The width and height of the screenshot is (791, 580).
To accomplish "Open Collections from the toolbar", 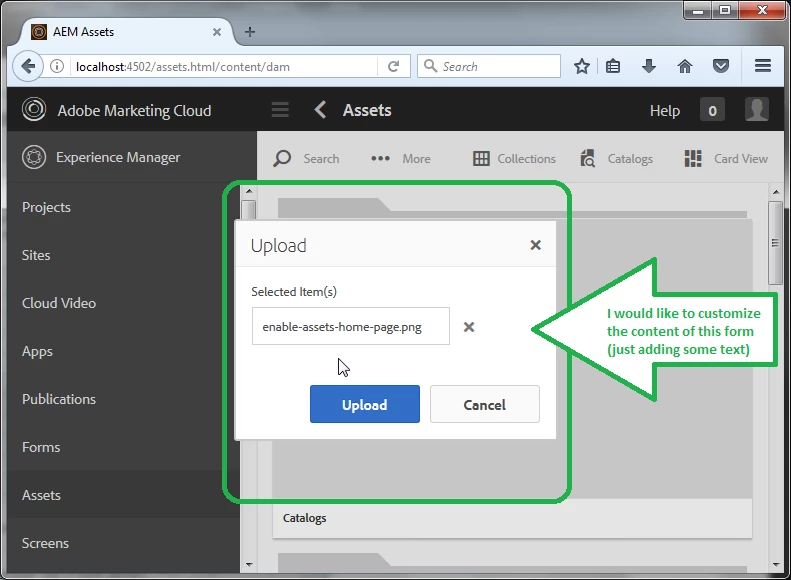I will pyautogui.click(x=514, y=158).
